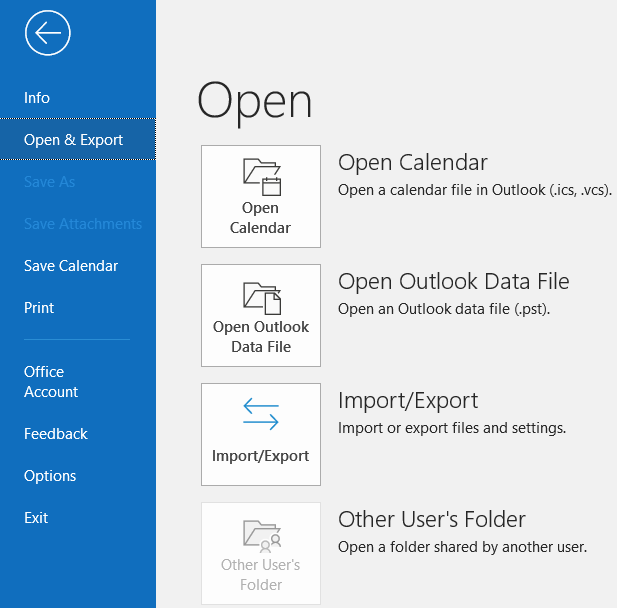Click Exit to close Outlook
617x608 pixels.
(78, 518)
